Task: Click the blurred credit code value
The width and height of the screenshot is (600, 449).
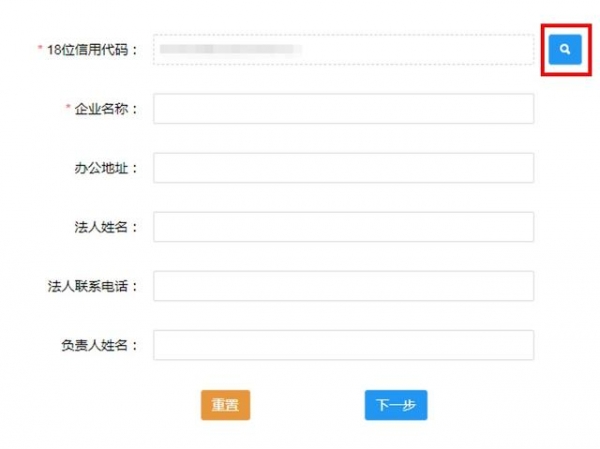Action: click(230, 48)
